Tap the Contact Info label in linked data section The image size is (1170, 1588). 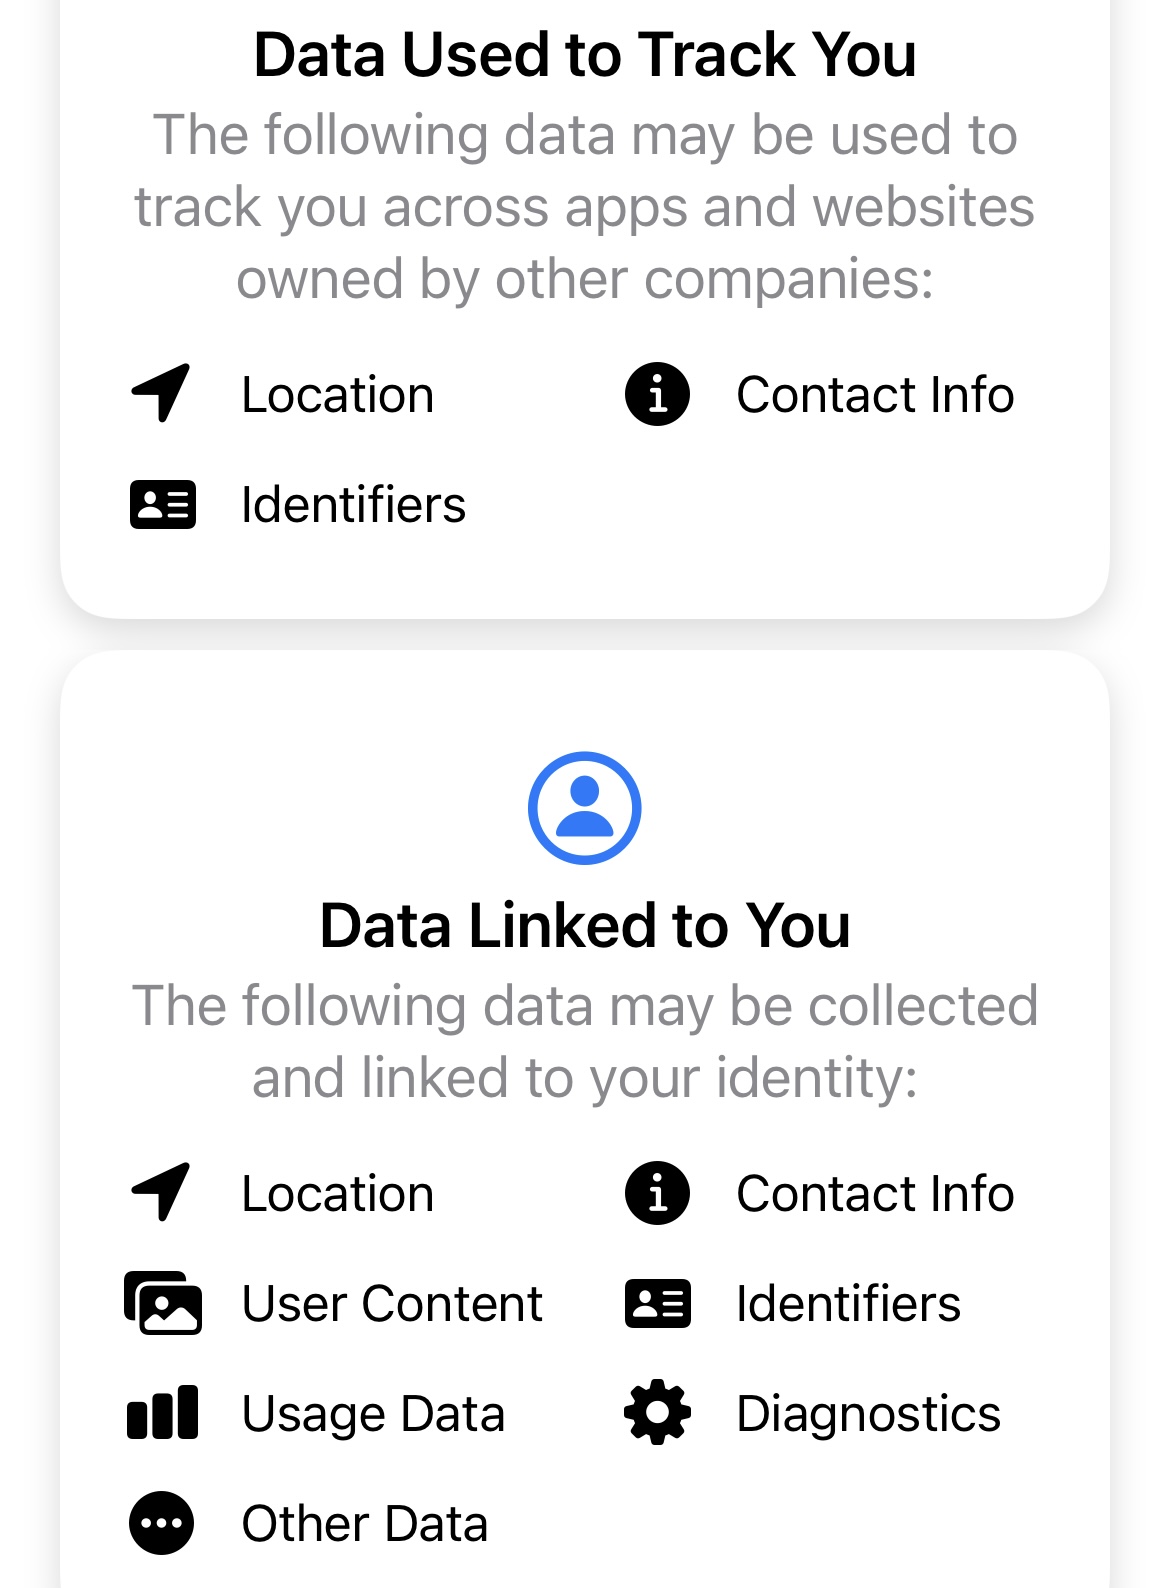tap(875, 1193)
